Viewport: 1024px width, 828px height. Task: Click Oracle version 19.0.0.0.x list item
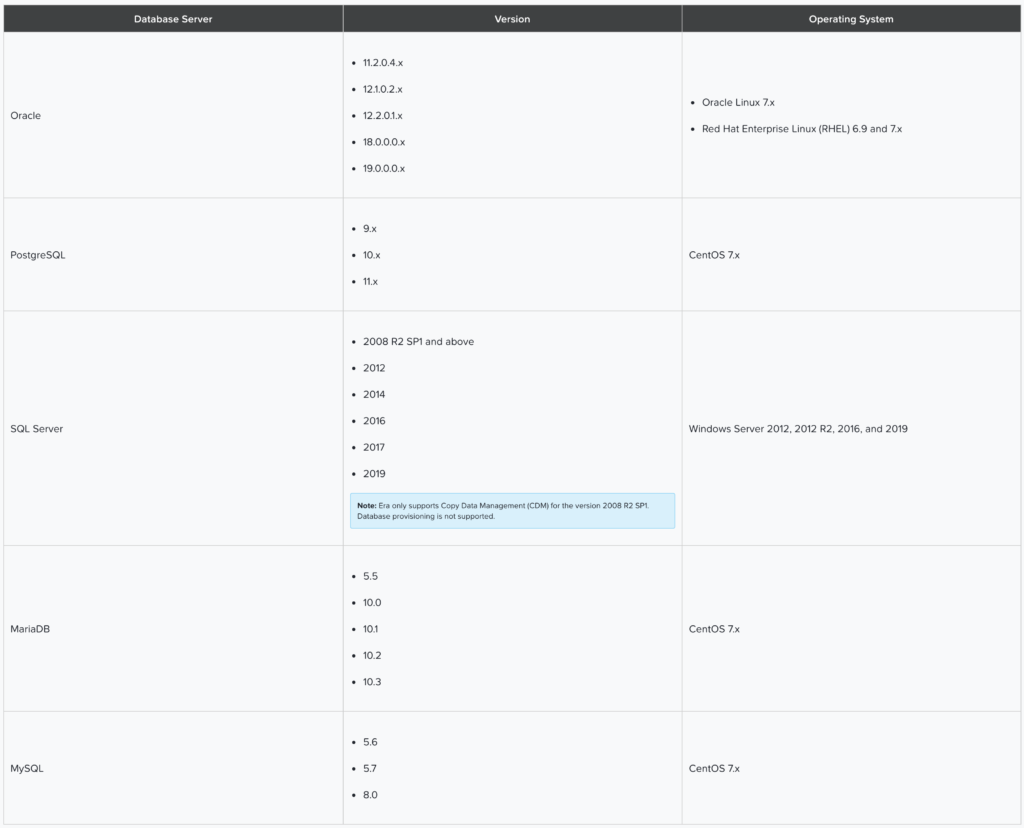click(x=382, y=168)
